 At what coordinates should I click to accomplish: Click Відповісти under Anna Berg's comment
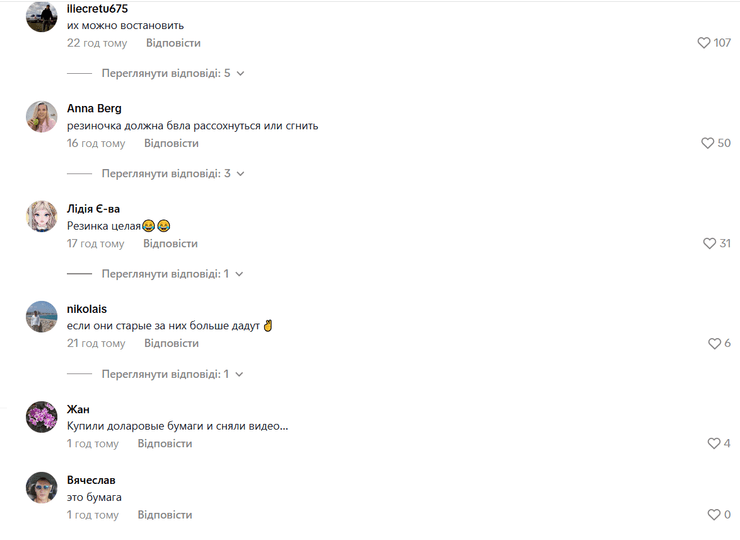pyautogui.click(x=171, y=143)
